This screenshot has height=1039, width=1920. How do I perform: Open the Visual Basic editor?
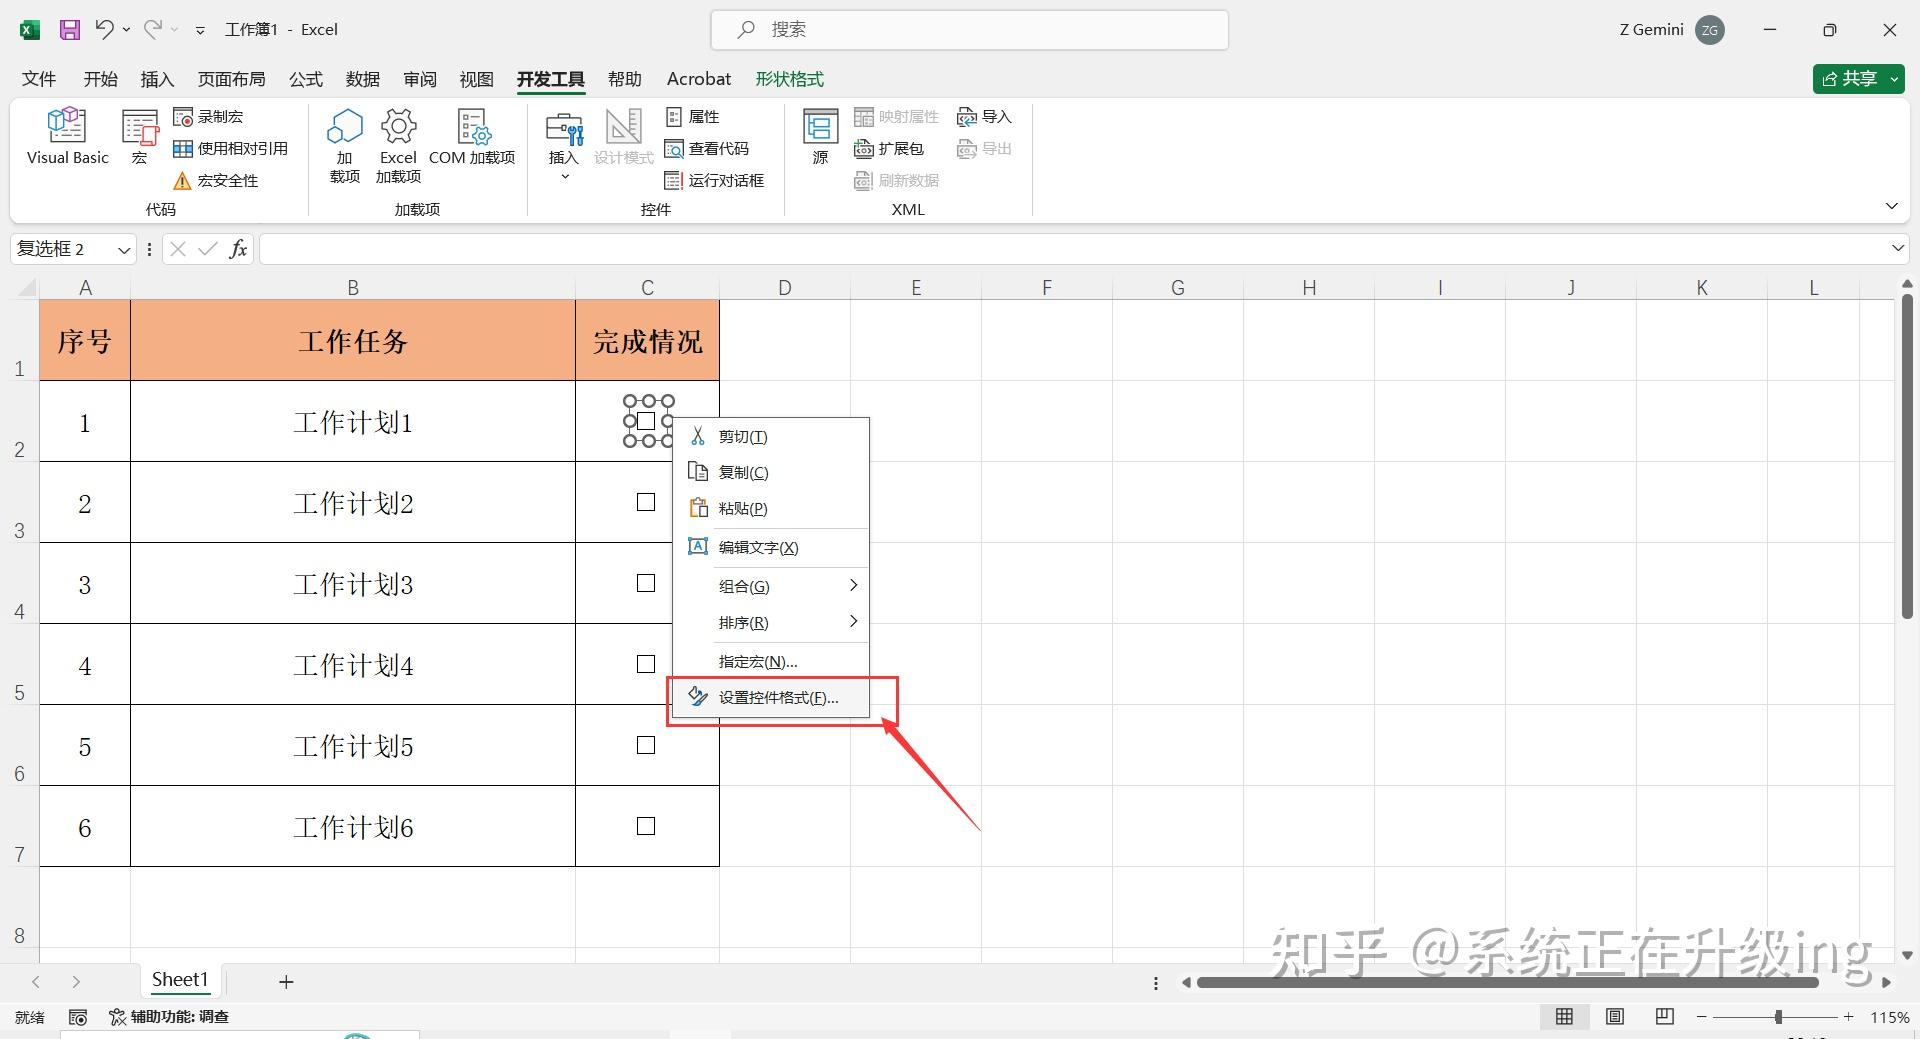pyautogui.click(x=67, y=136)
